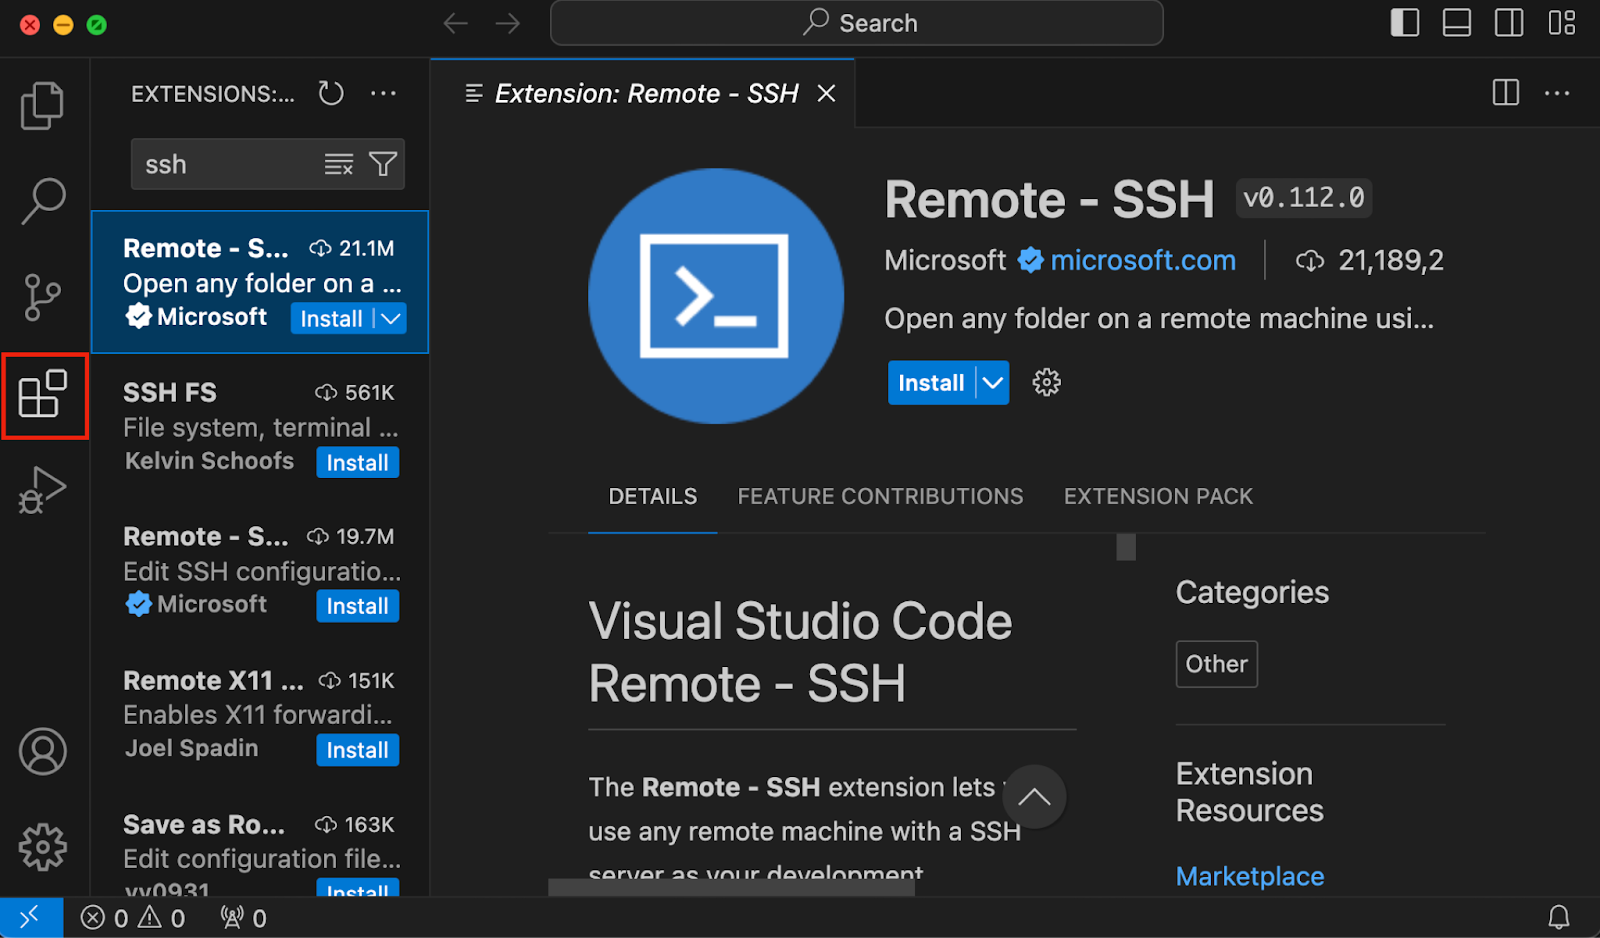The image size is (1600, 938).
Task: Select Remote X11 in the extensions list
Action: point(260,714)
